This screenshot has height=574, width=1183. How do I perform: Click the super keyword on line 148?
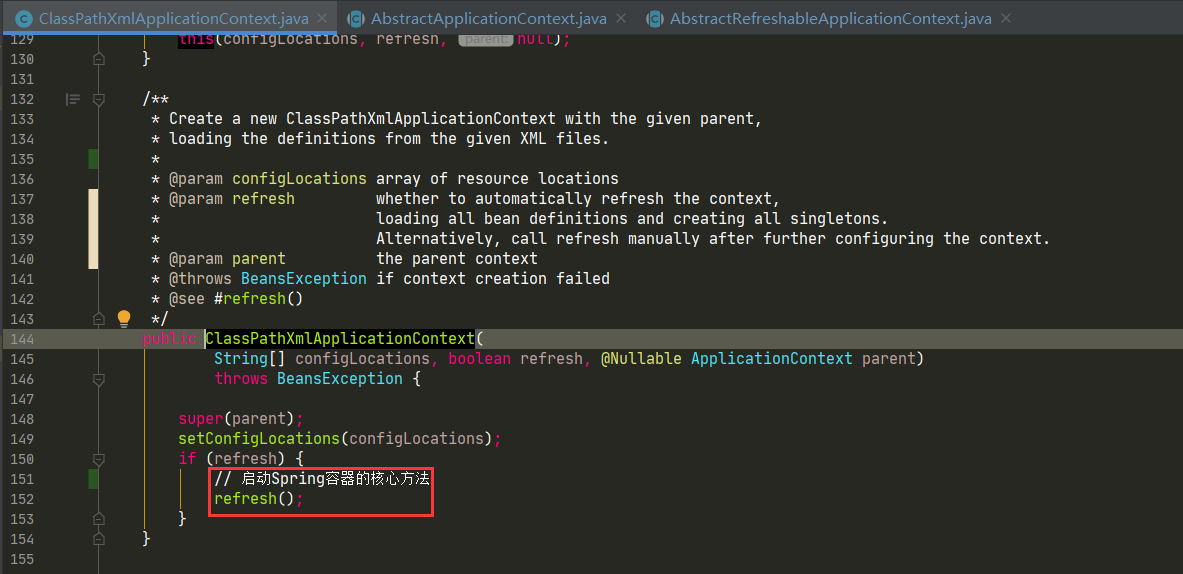tap(201, 419)
